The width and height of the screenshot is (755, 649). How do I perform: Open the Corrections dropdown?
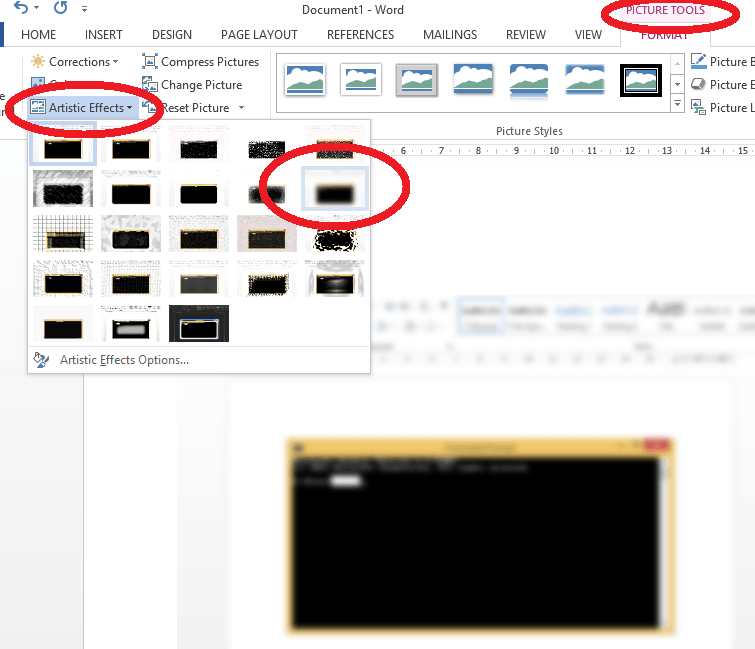tap(75, 62)
